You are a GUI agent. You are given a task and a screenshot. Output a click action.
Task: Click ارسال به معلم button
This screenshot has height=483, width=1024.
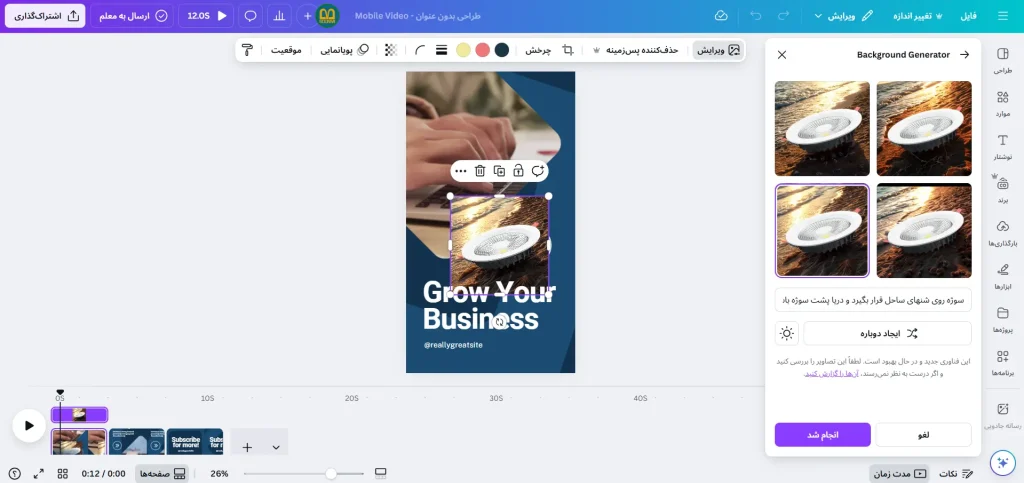click(x=133, y=16)
